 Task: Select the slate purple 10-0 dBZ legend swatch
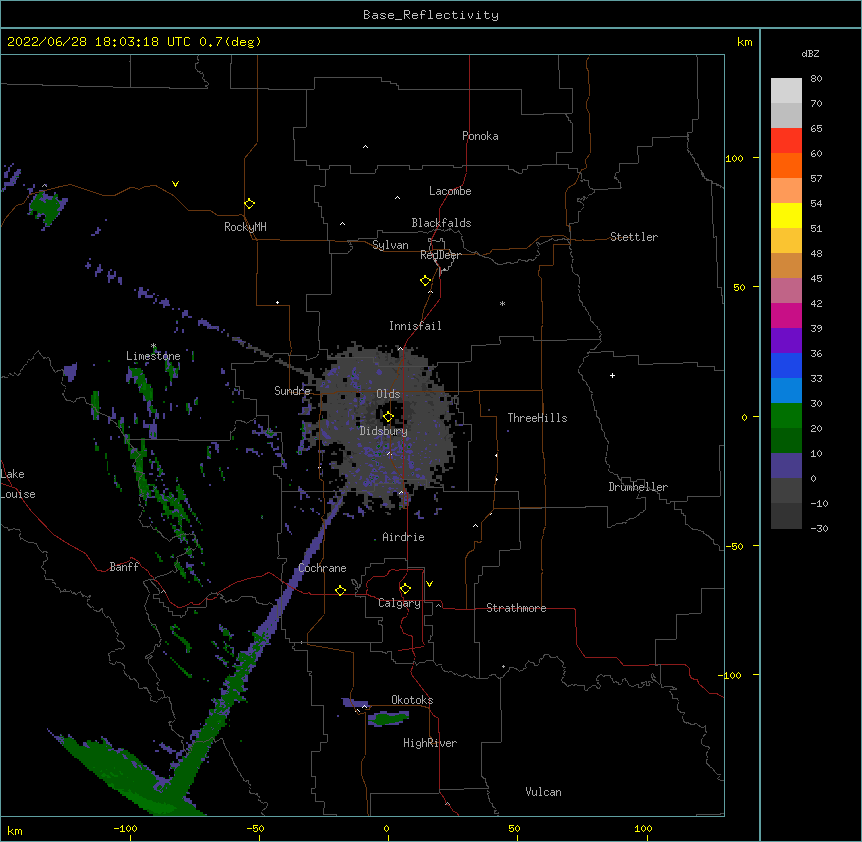click(x=786, y=466)
